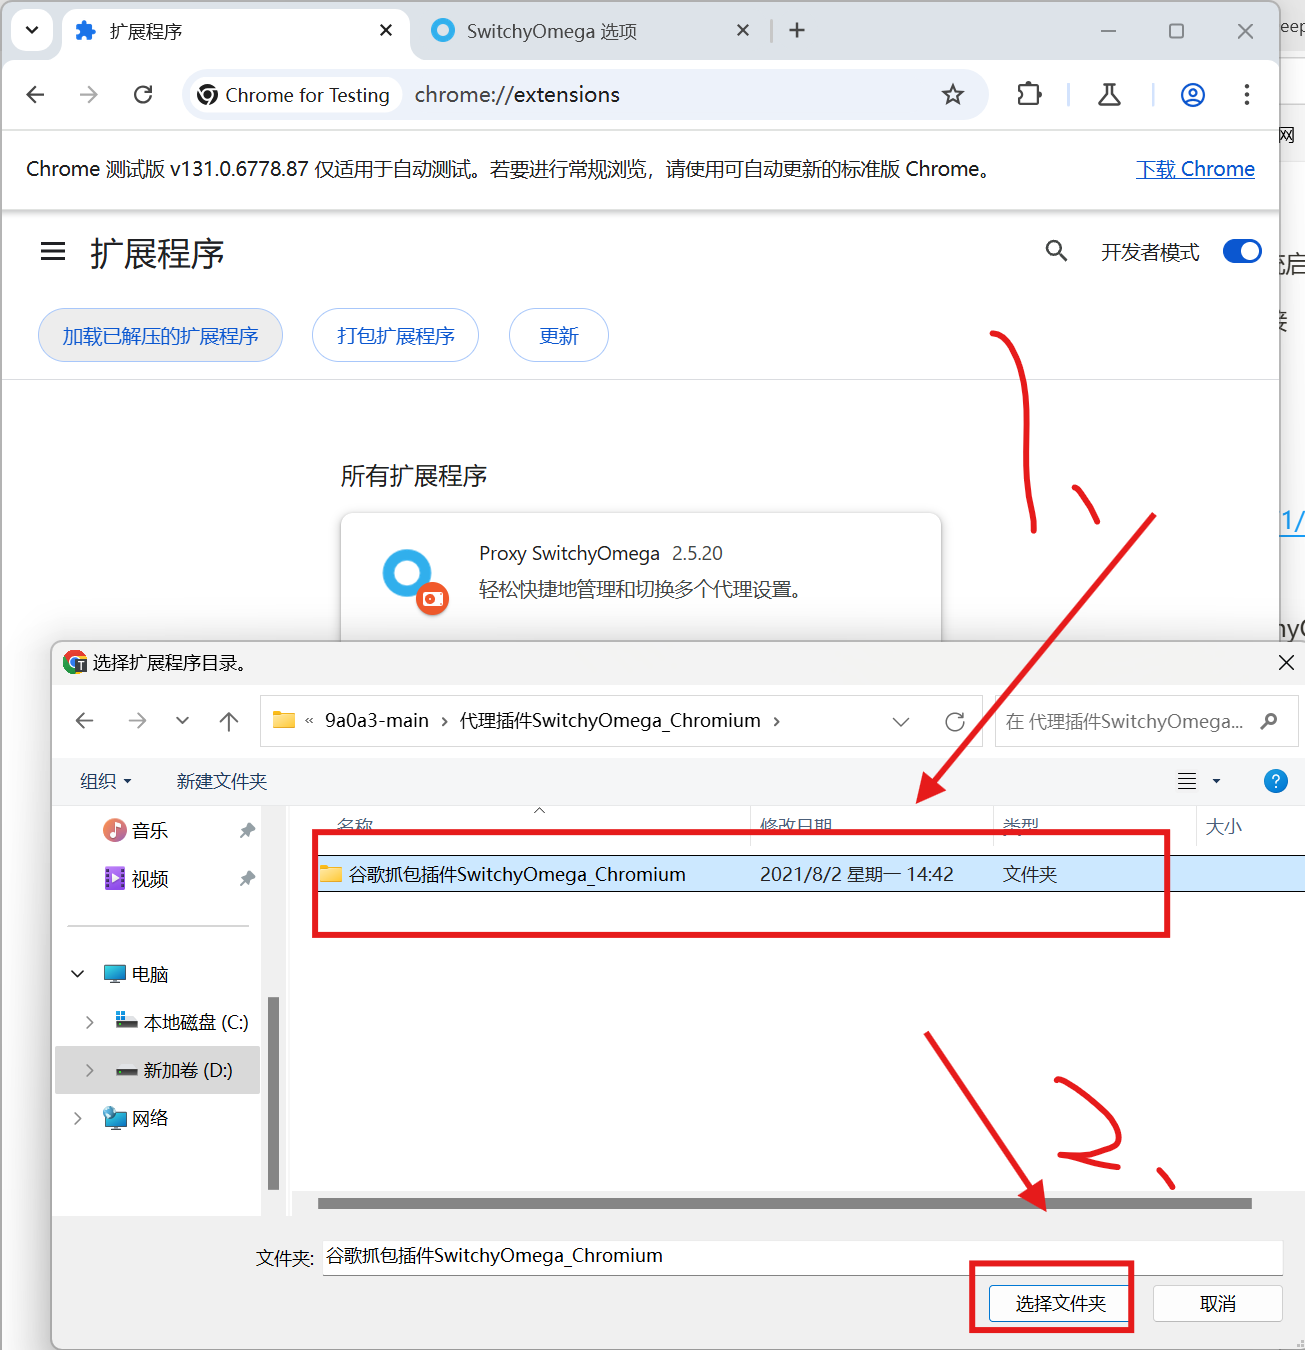The width and height of the screenshot is (1305, 1350).
Task: Go forward in the folder dialog
Action: click(138, 721)
